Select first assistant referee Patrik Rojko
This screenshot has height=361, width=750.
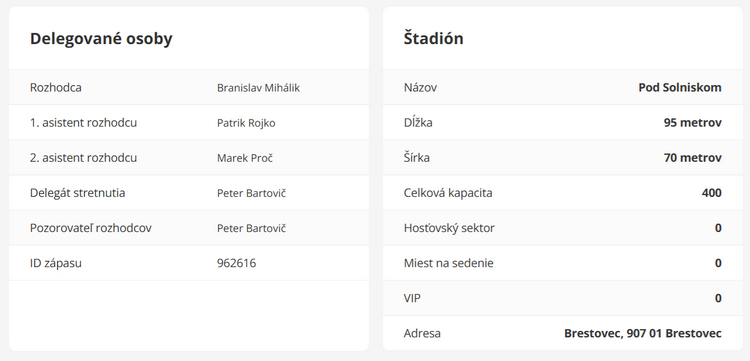coord(246,123)
